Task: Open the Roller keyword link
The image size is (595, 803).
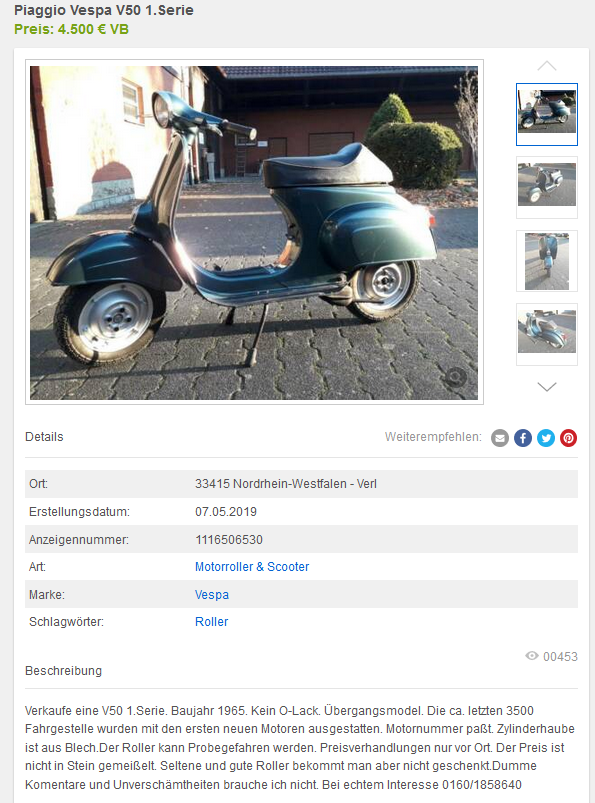Action: point(211,622)
